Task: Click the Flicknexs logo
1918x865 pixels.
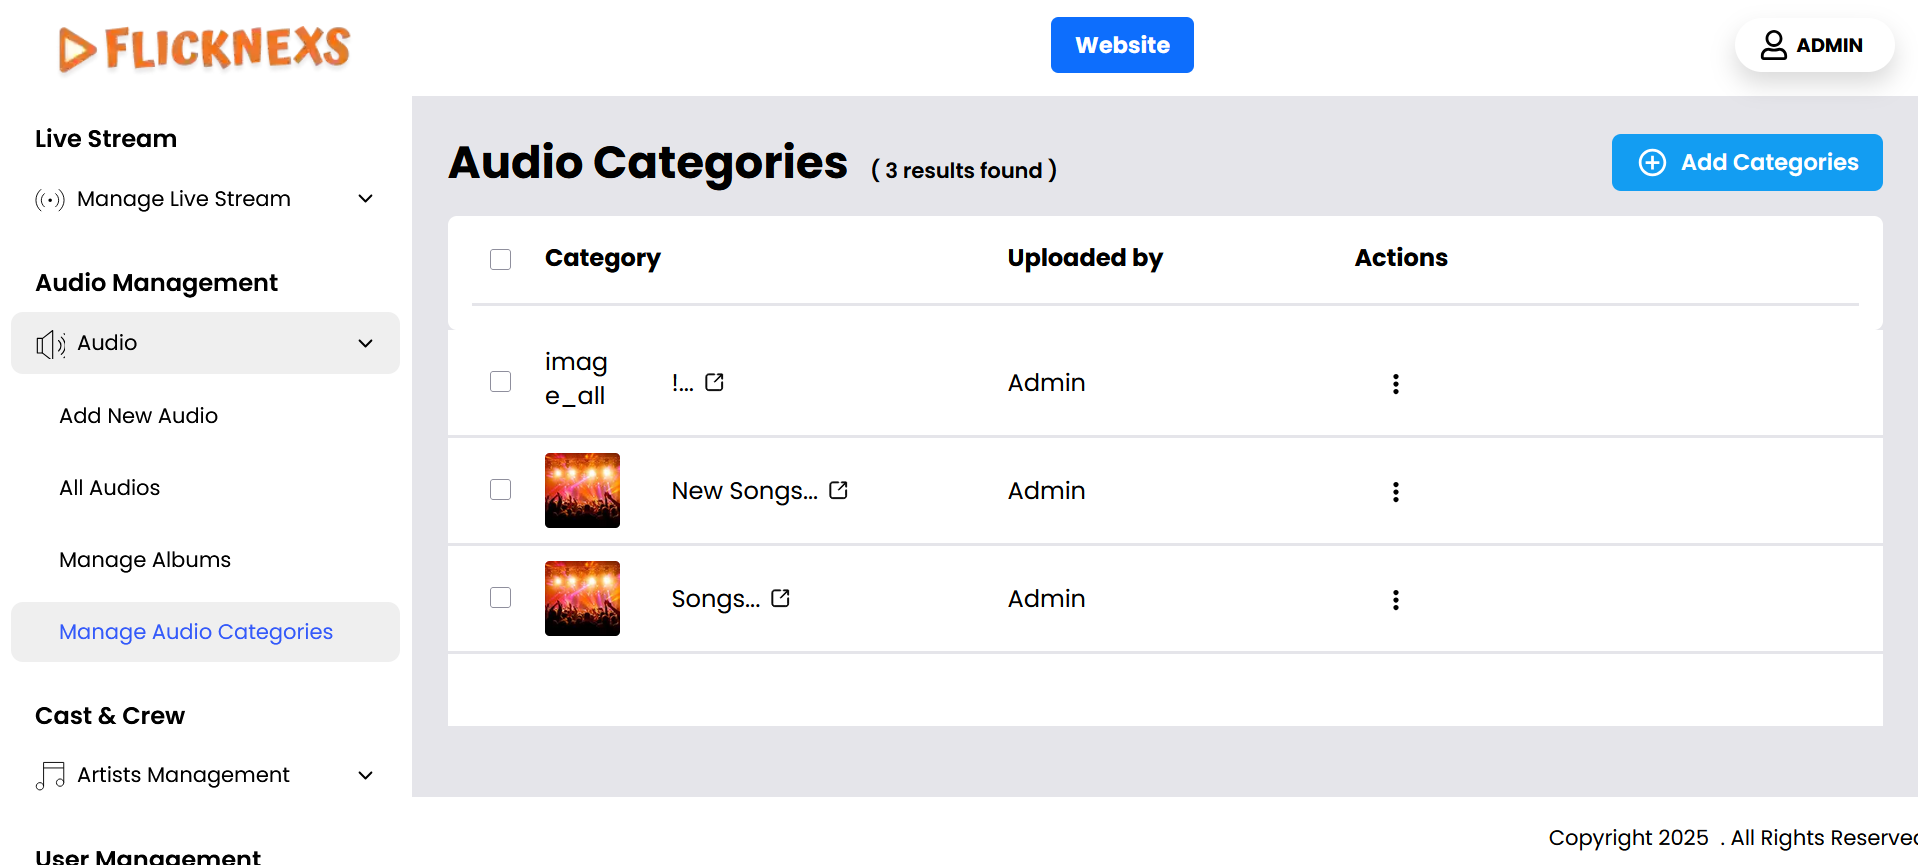Action: (x=204, y=48)
